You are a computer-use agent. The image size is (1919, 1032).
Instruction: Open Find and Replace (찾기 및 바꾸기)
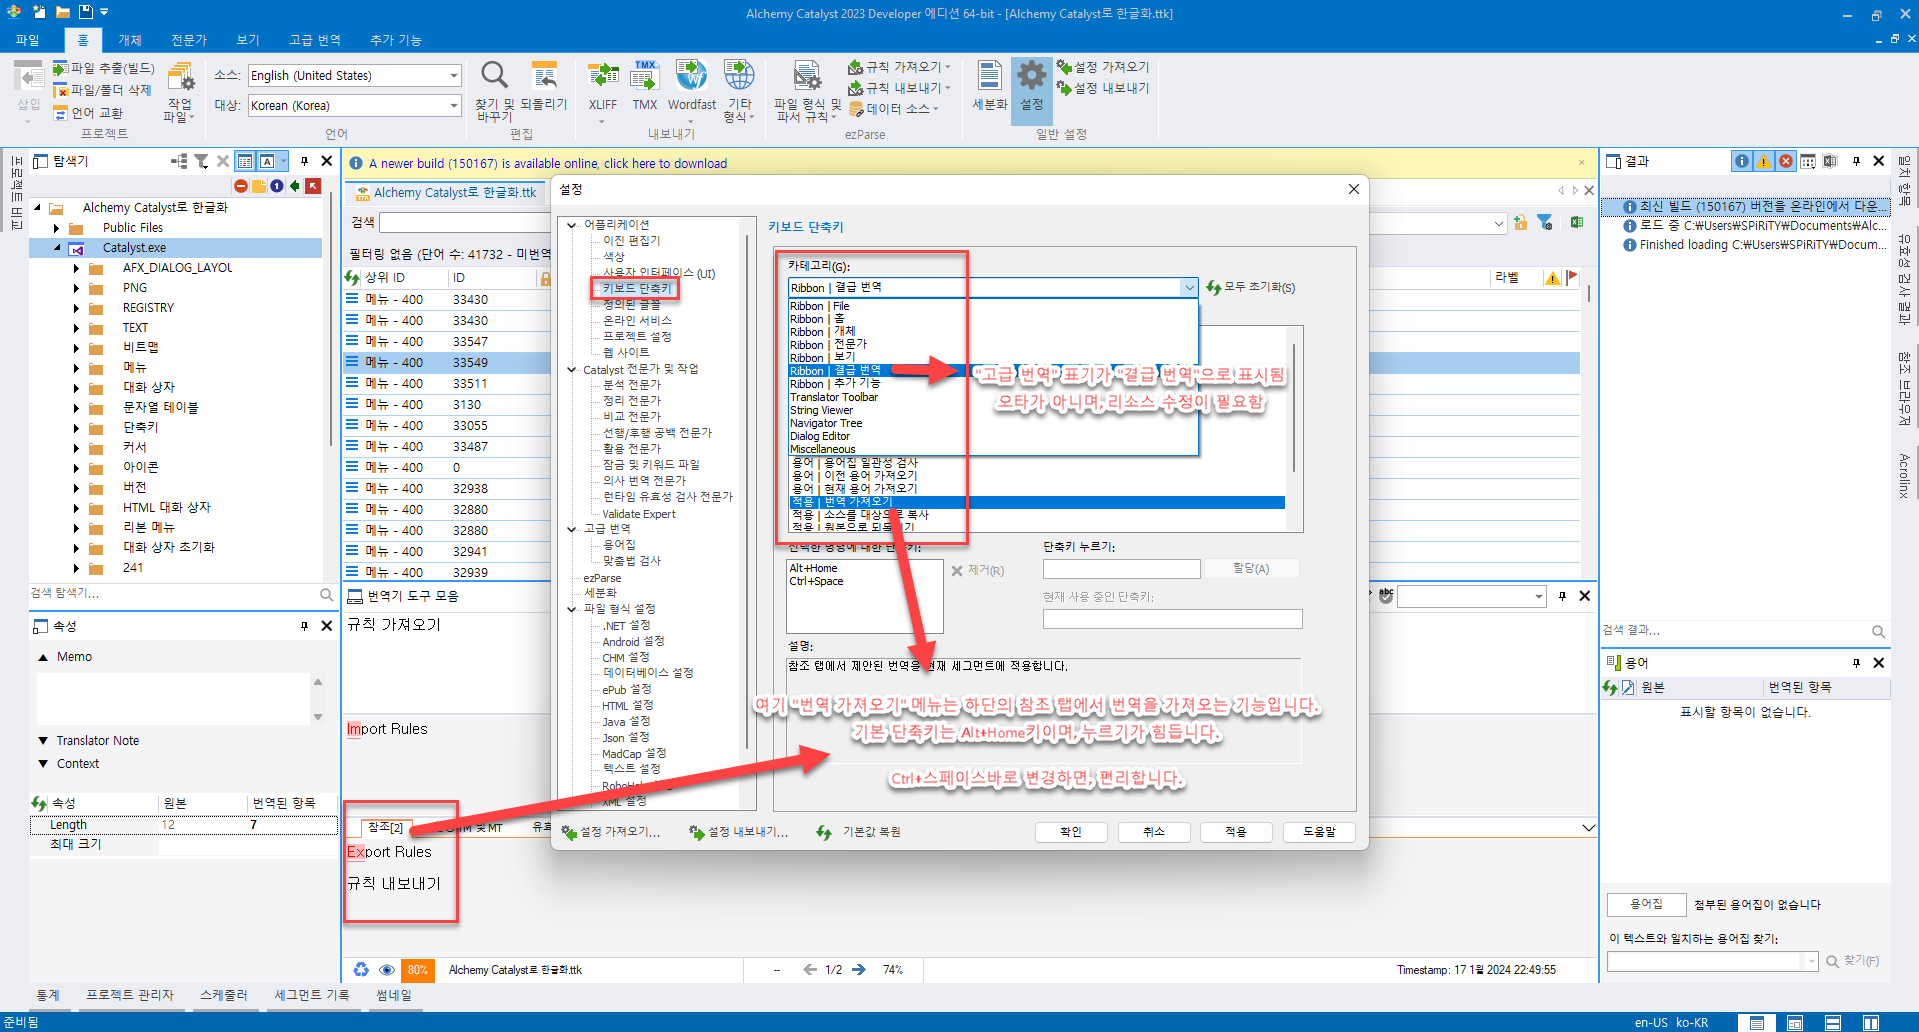[494, 90]
